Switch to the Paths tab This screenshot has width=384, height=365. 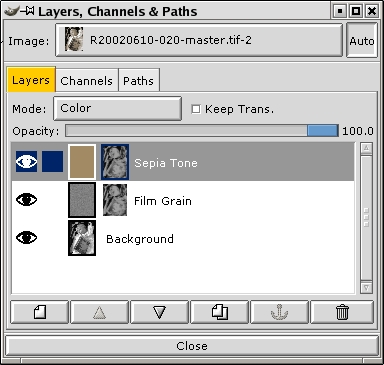pos(139,80)
